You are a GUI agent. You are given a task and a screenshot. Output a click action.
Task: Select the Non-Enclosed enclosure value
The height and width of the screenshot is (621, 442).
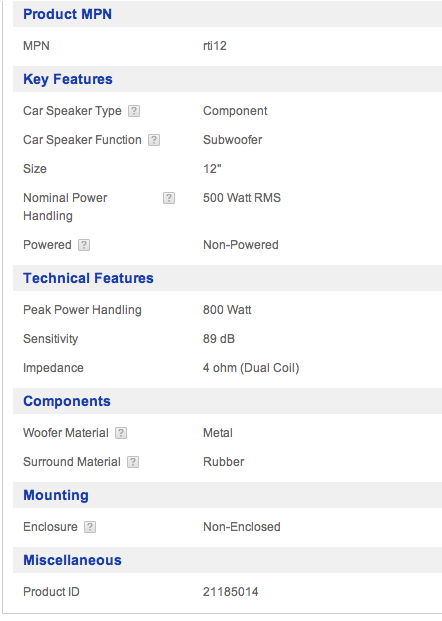click(x=242, y=527)
